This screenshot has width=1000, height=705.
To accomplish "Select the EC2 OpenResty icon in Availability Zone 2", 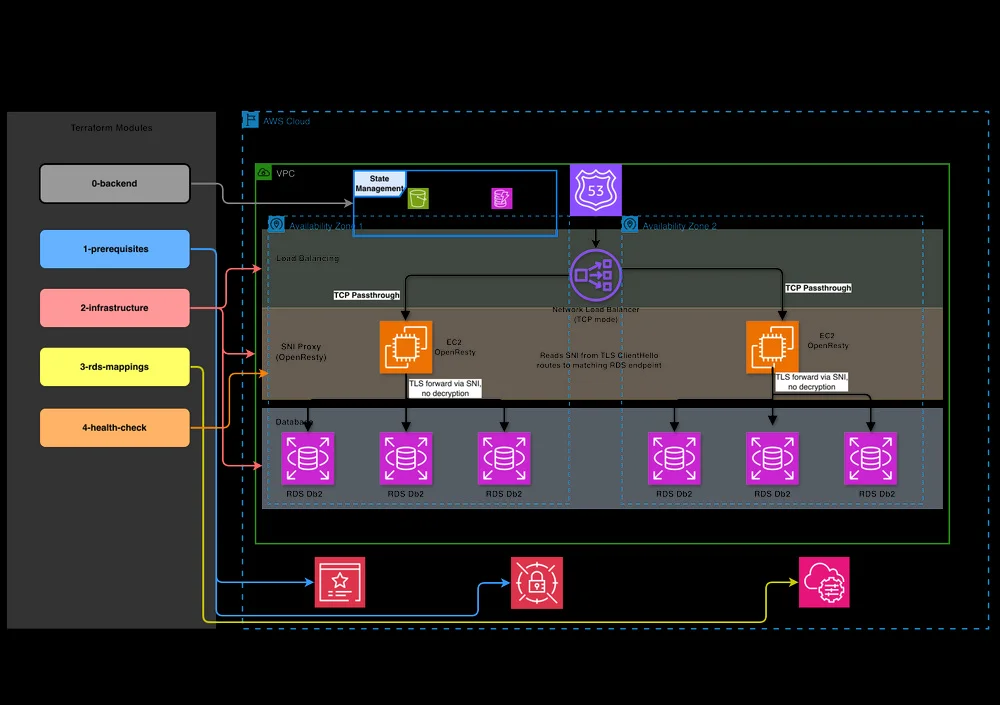I will coord(772,347).
